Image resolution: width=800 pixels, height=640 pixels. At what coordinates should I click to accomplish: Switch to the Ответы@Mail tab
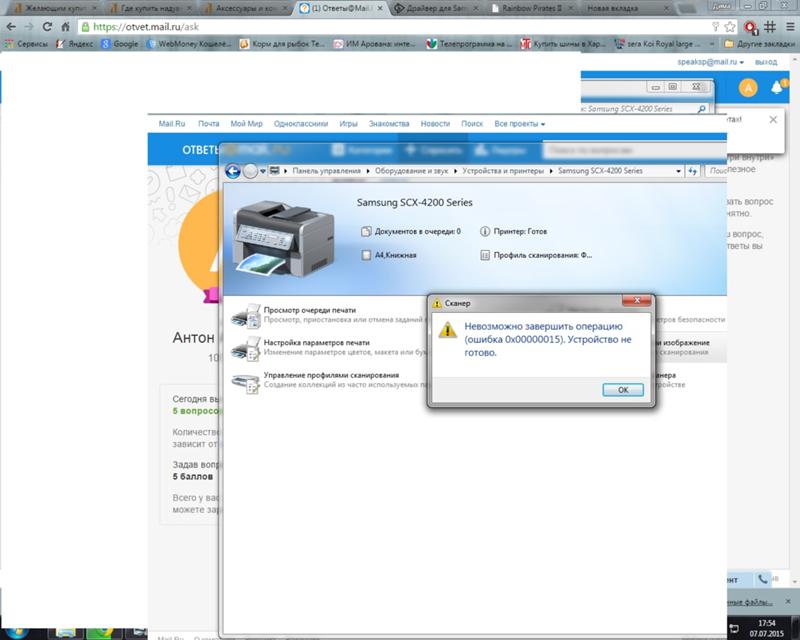pos(340,8)
